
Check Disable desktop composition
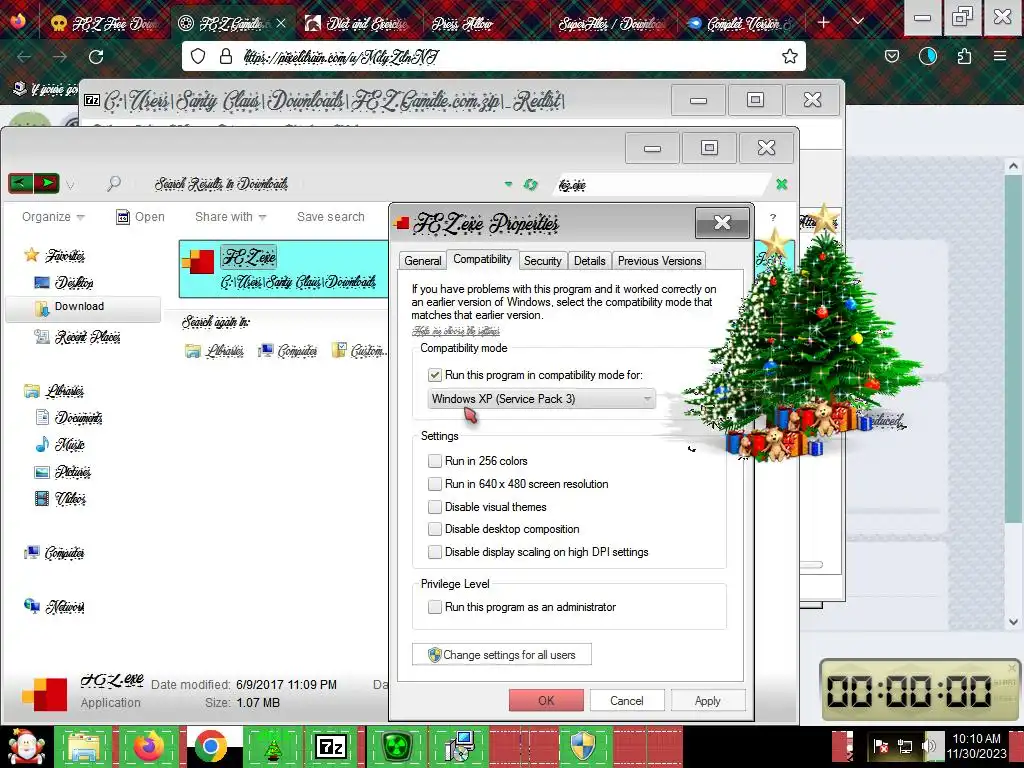pyautogui.click(x=435, y=529)
